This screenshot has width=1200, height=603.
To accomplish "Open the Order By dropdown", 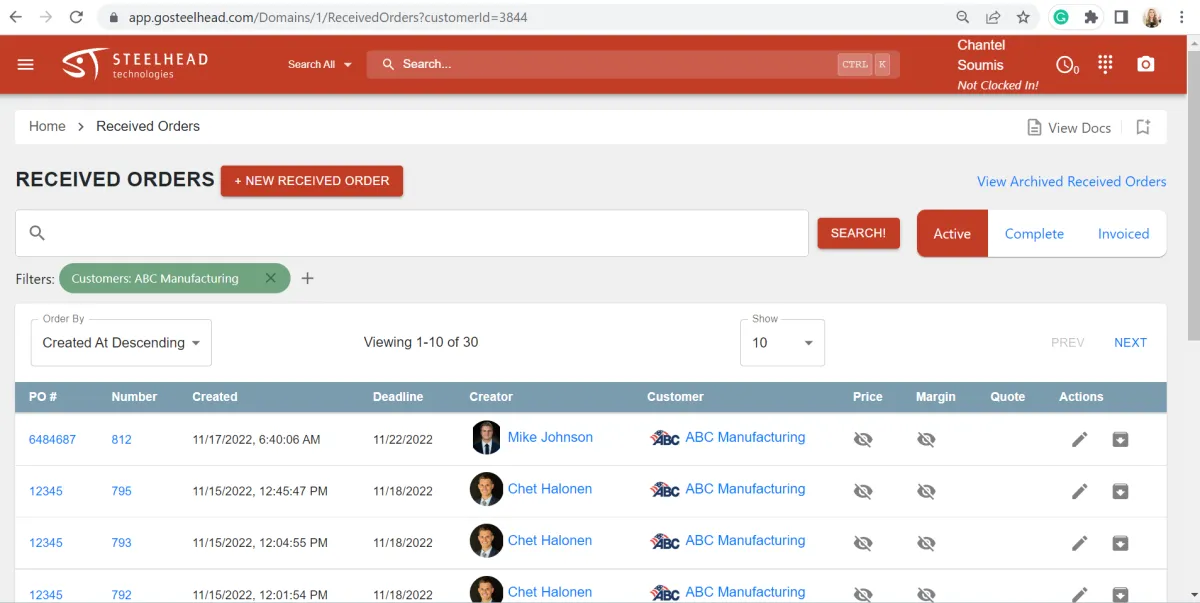I will (x=121, y=343).
